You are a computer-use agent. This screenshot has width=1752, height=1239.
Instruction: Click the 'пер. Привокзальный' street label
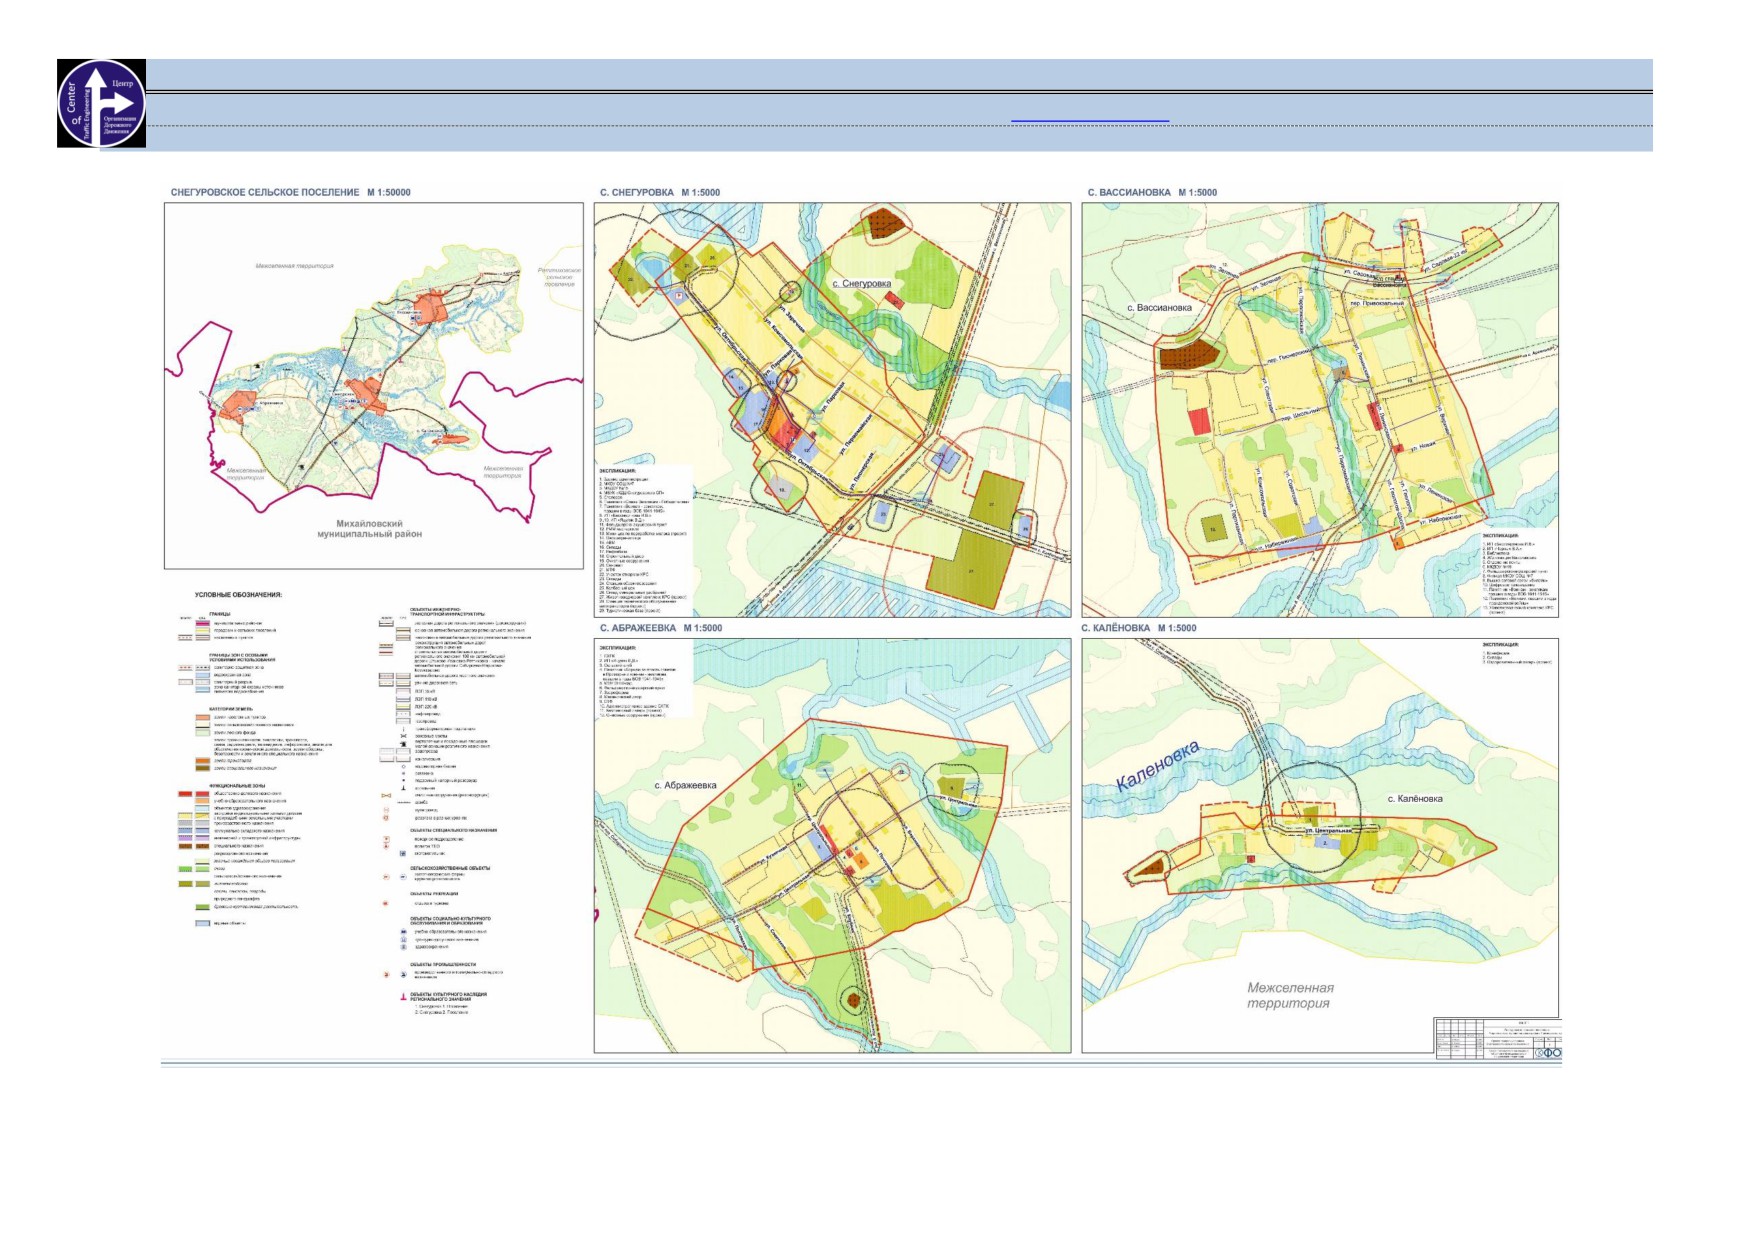tap(1377, 303)
